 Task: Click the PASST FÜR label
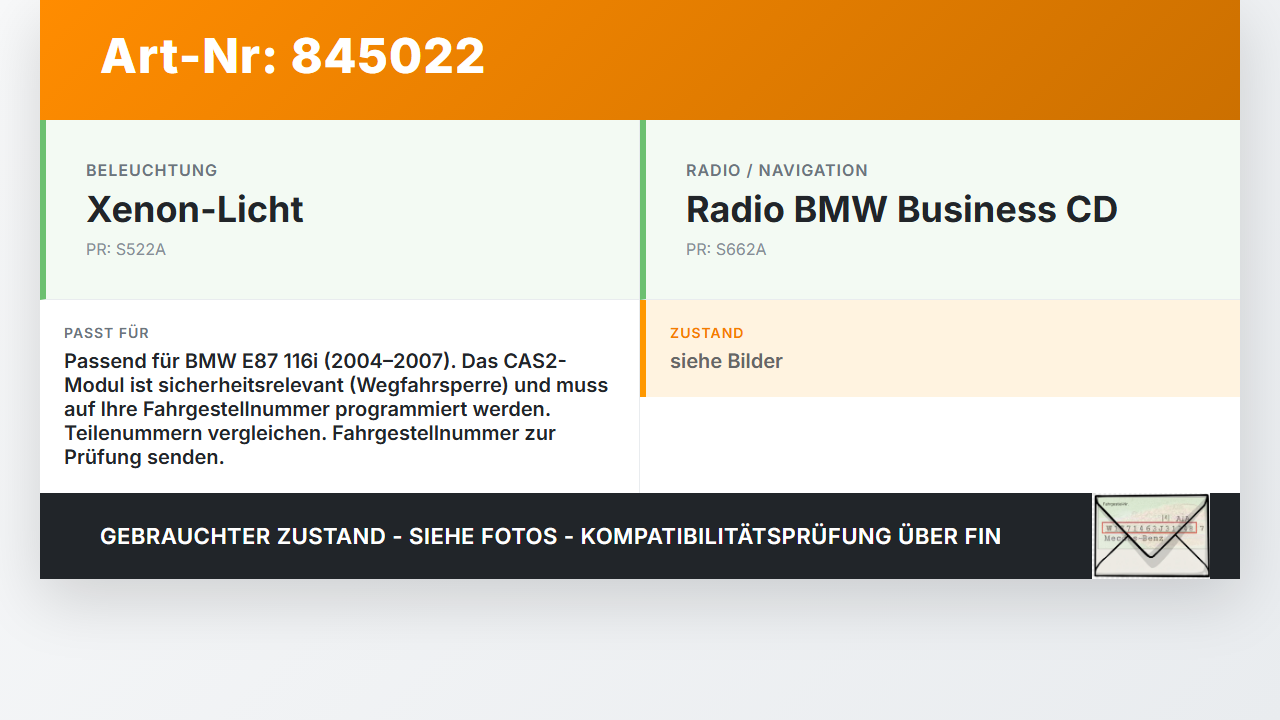point(107,333)
